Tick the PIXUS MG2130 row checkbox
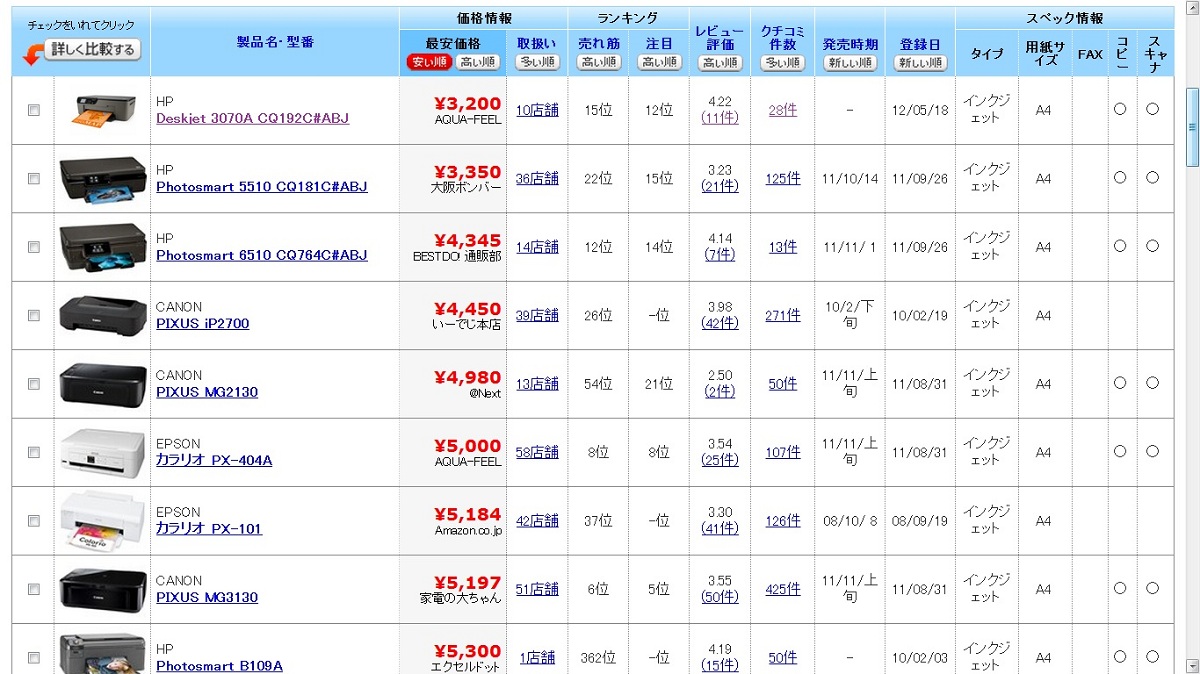The image size is (1200, 674). (34, 383)
